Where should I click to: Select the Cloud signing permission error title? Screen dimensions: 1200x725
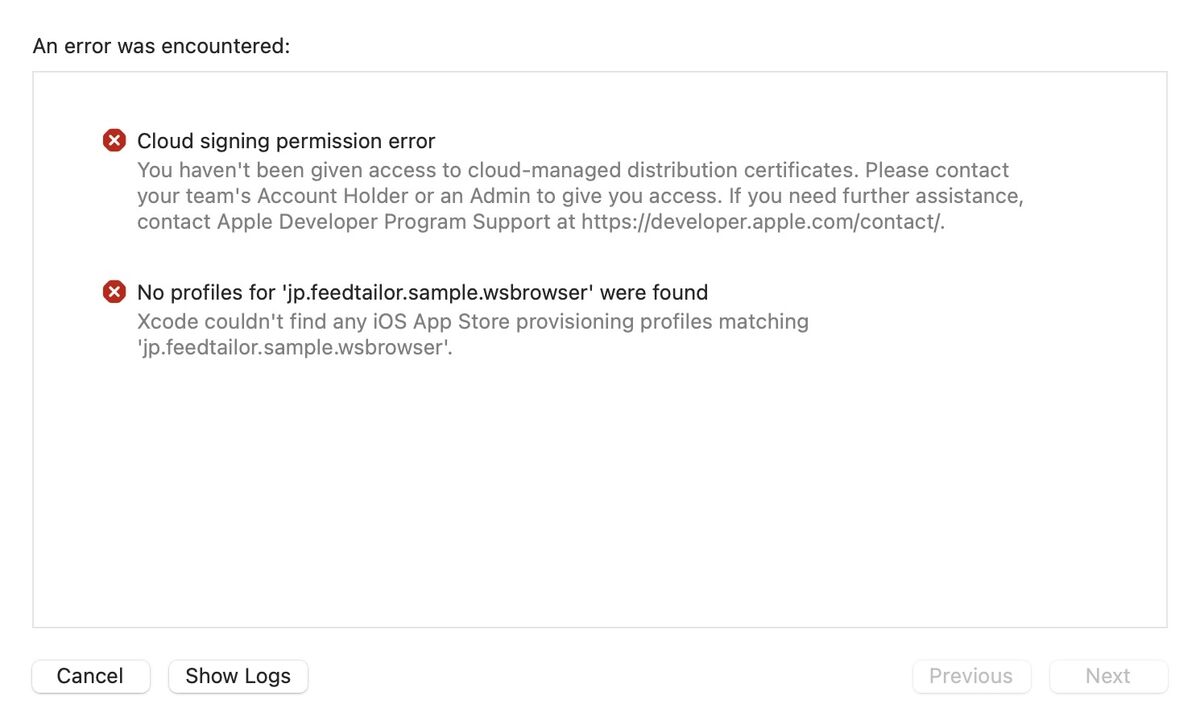(286, 141)
